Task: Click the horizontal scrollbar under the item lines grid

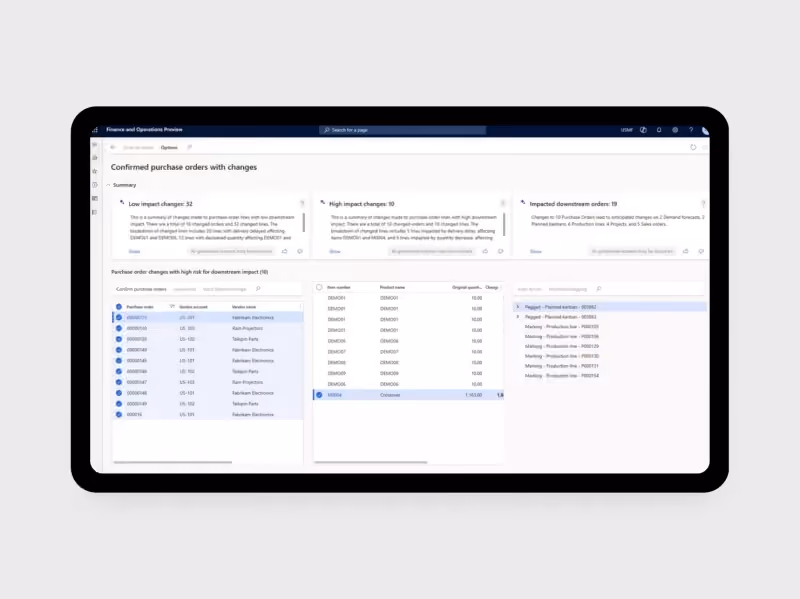Action: point(370,462)
